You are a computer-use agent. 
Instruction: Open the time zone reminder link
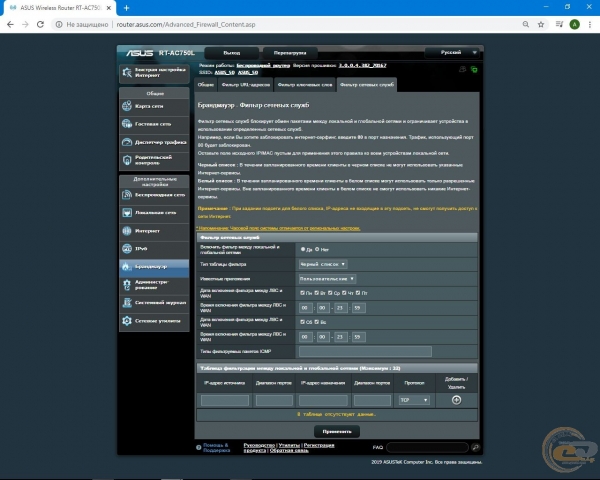click(278, 228)
